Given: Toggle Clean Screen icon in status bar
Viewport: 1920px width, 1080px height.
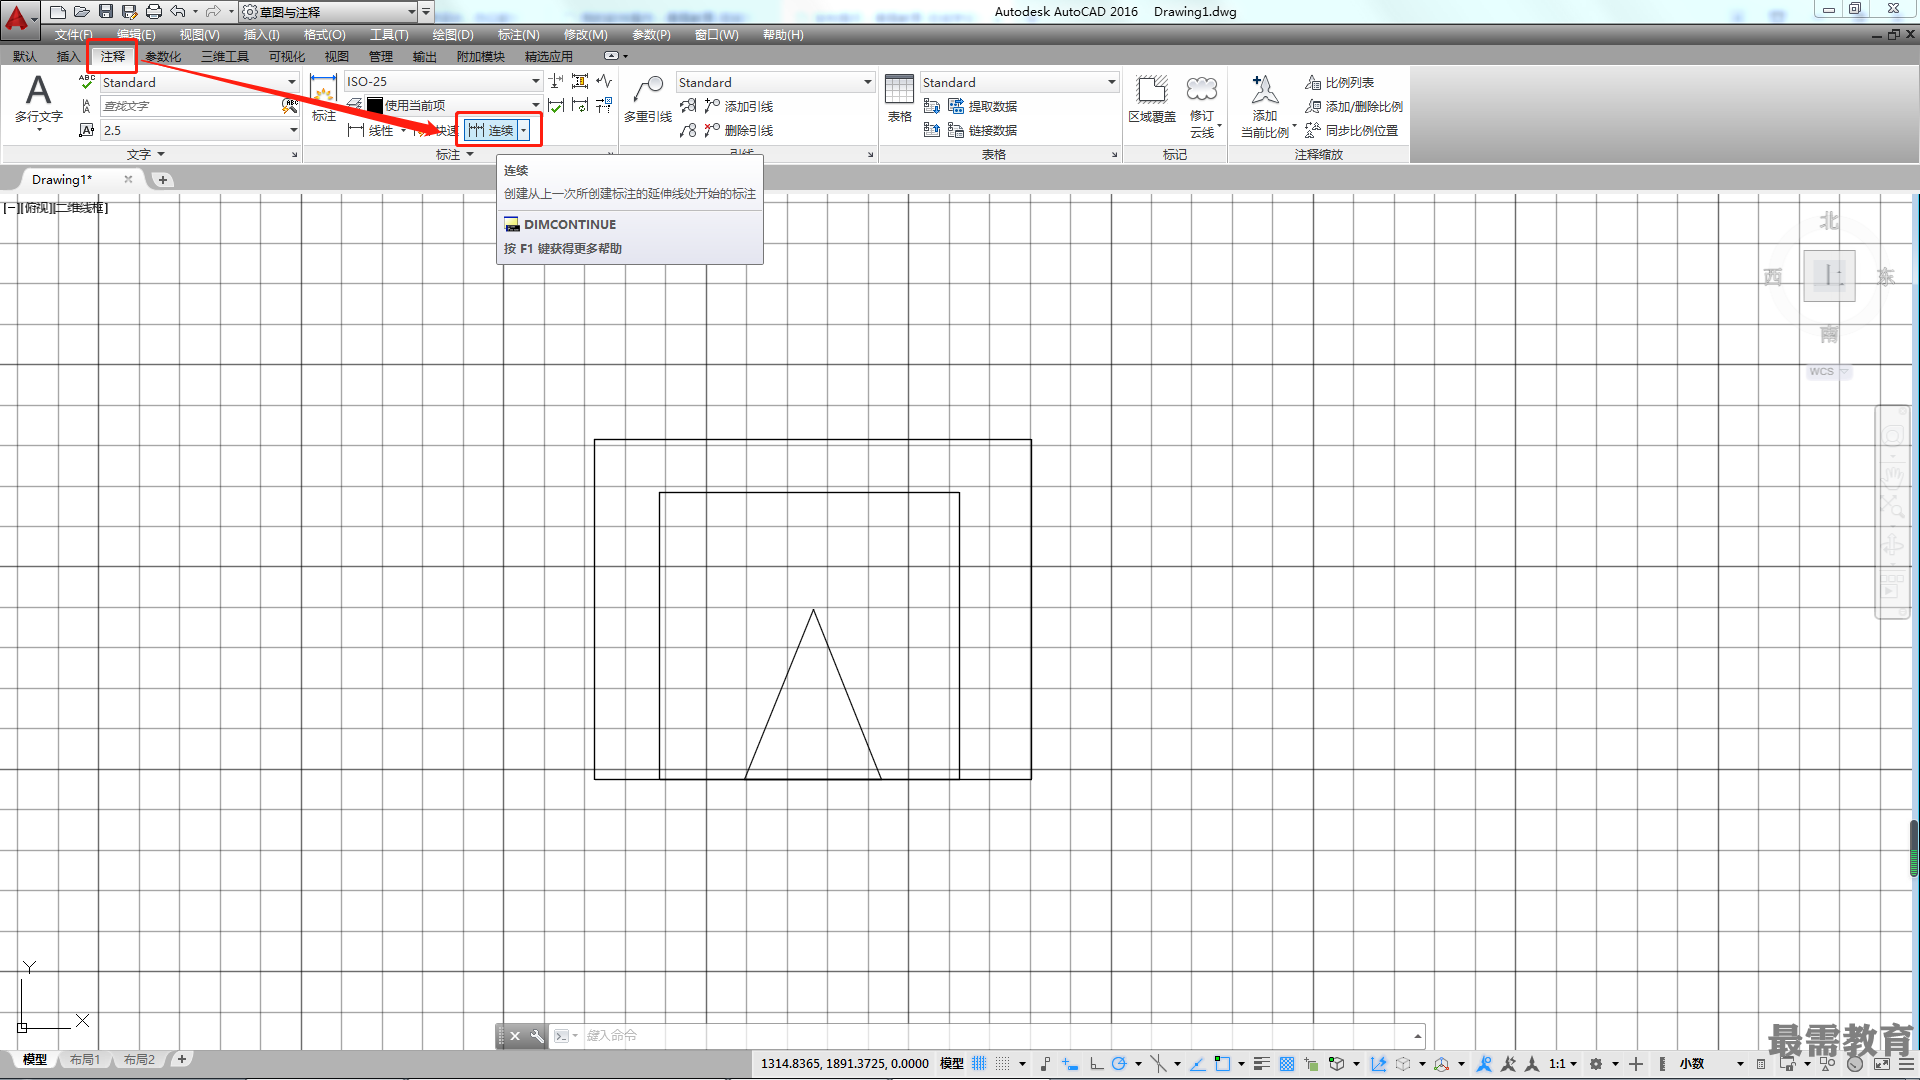Looking at the screenshot, I should pos(1882,1064).
